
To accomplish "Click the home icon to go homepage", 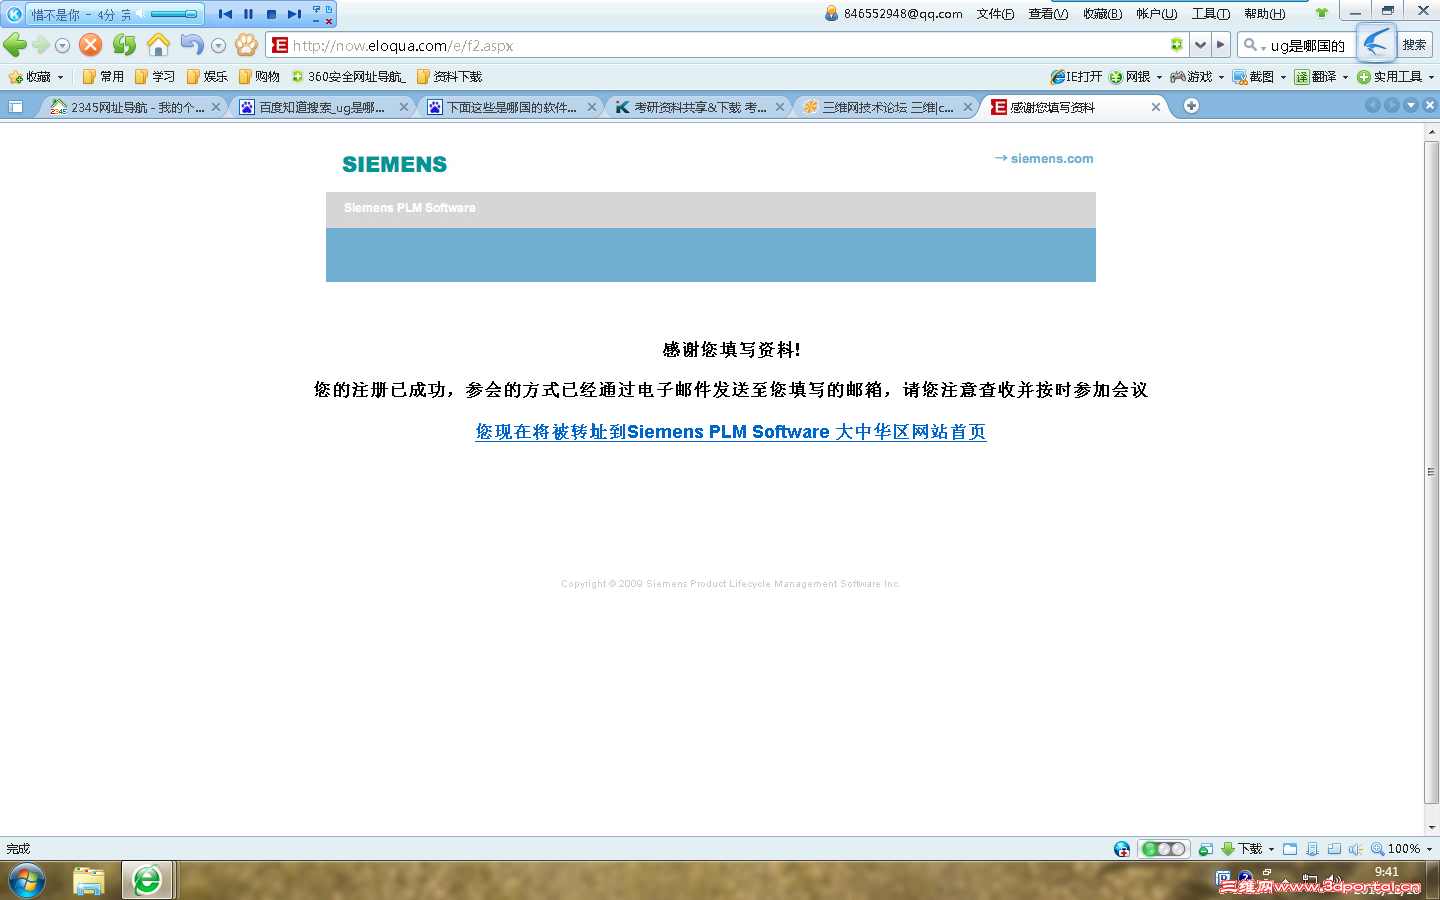I will (x=157, y=45).
